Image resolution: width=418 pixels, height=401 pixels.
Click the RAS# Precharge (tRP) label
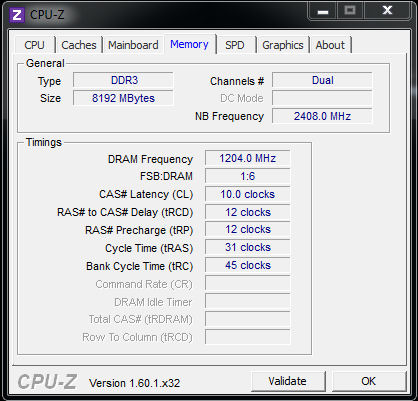[x=139, y=230]
